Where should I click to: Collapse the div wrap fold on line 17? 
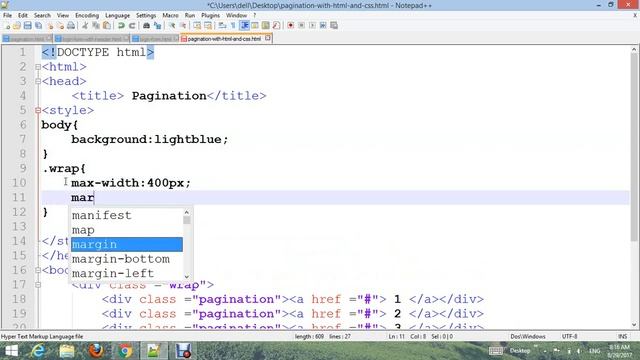[x=38, y=284]
